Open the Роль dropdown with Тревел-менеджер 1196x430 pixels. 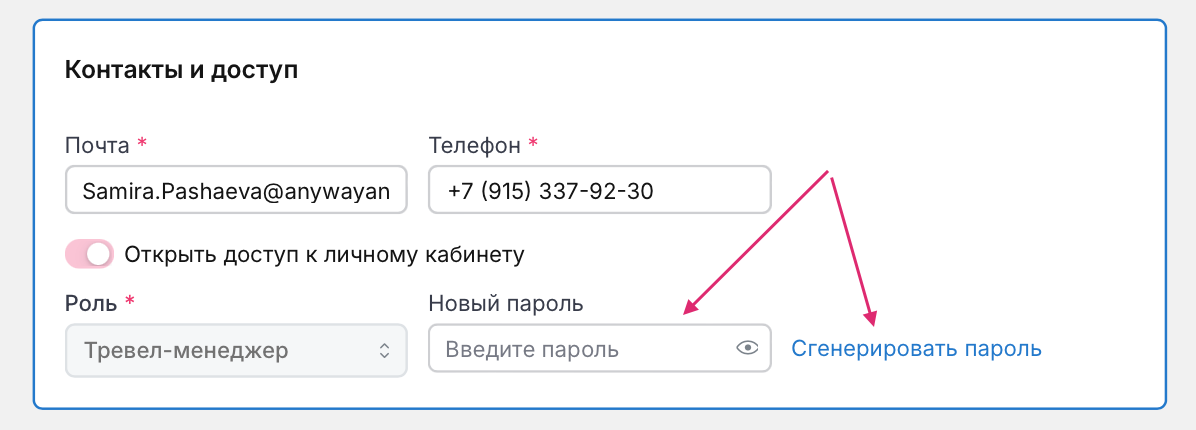point(235,350)
